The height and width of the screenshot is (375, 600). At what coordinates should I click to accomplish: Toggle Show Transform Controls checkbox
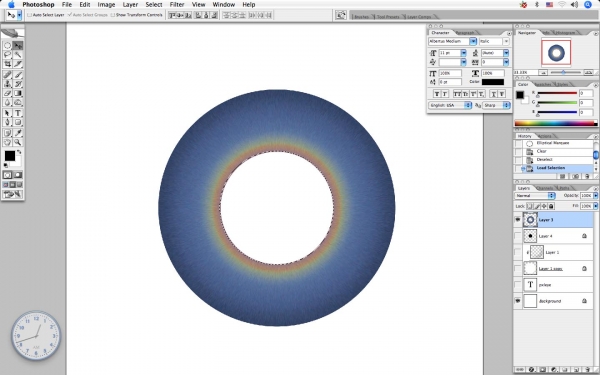click(x=112, y=15)
